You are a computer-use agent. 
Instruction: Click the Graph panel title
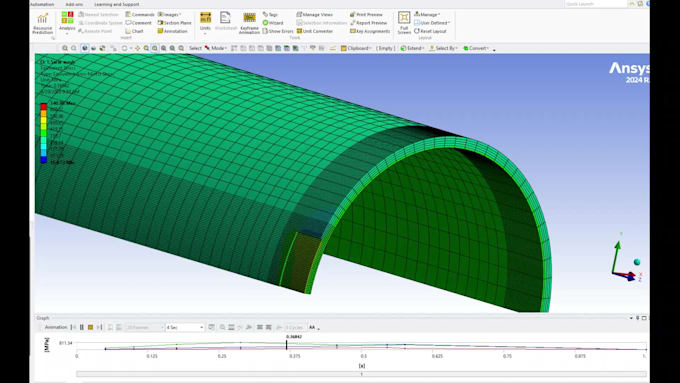(43, 318)
